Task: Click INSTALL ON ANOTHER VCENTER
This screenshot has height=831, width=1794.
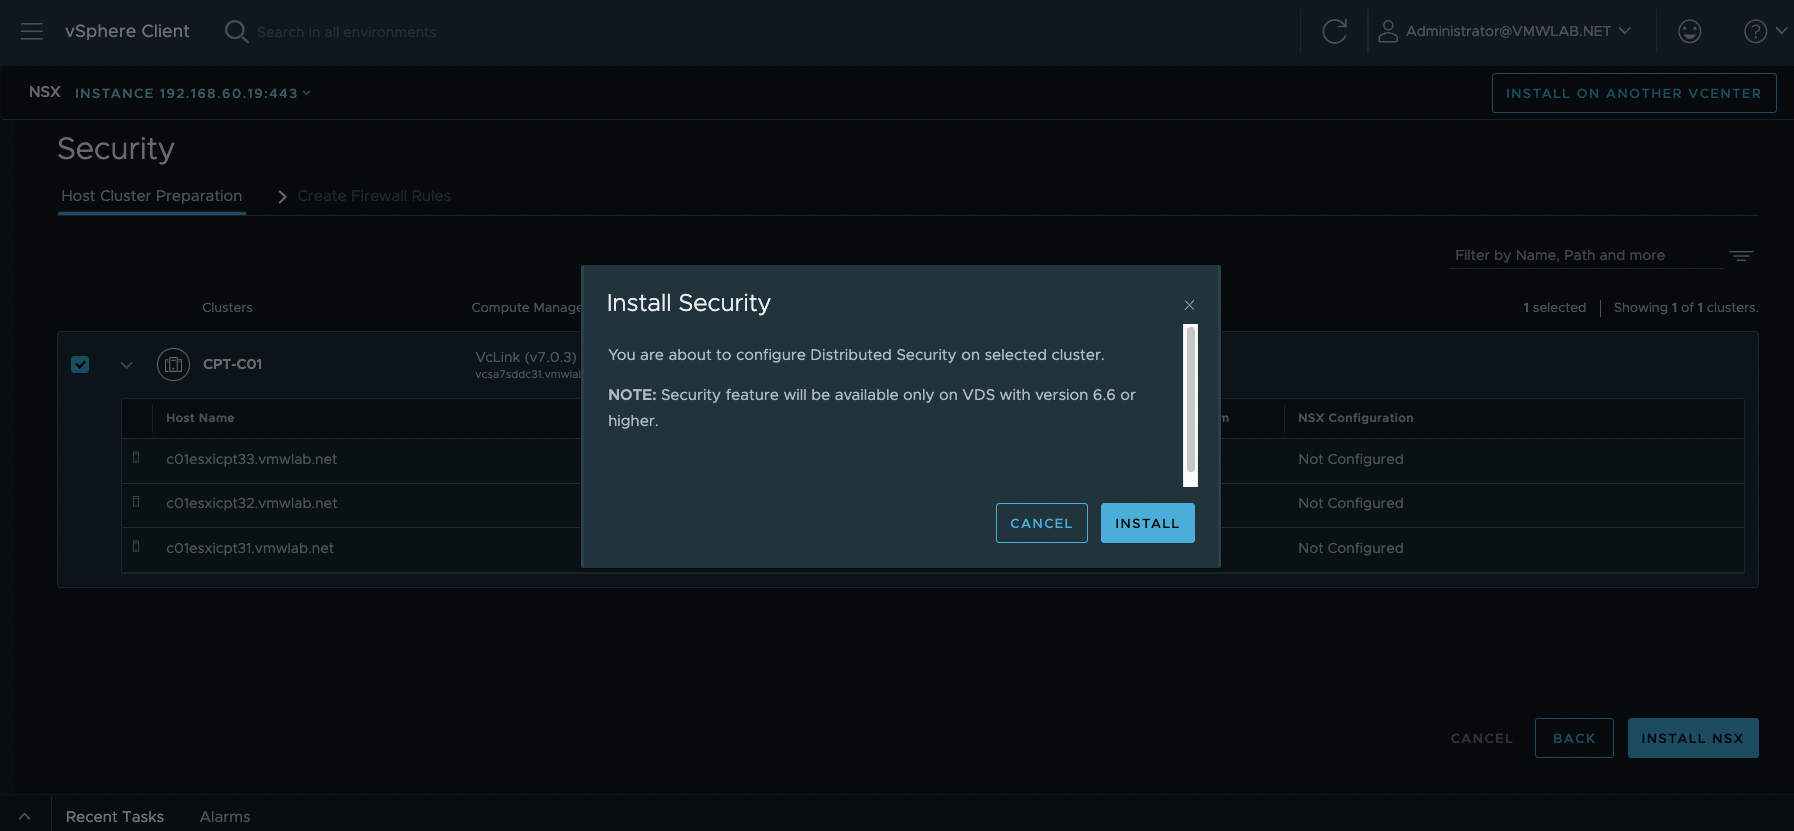Action: click(1634, 93)
